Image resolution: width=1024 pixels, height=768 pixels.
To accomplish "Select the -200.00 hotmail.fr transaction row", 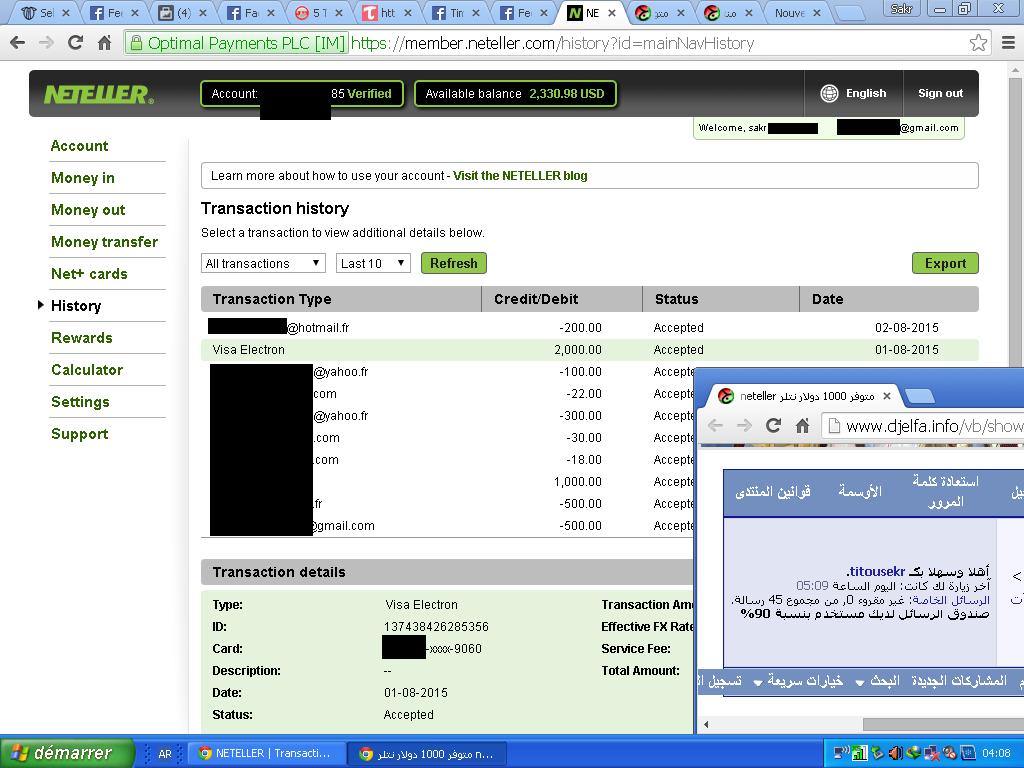I will pos(590,327).
